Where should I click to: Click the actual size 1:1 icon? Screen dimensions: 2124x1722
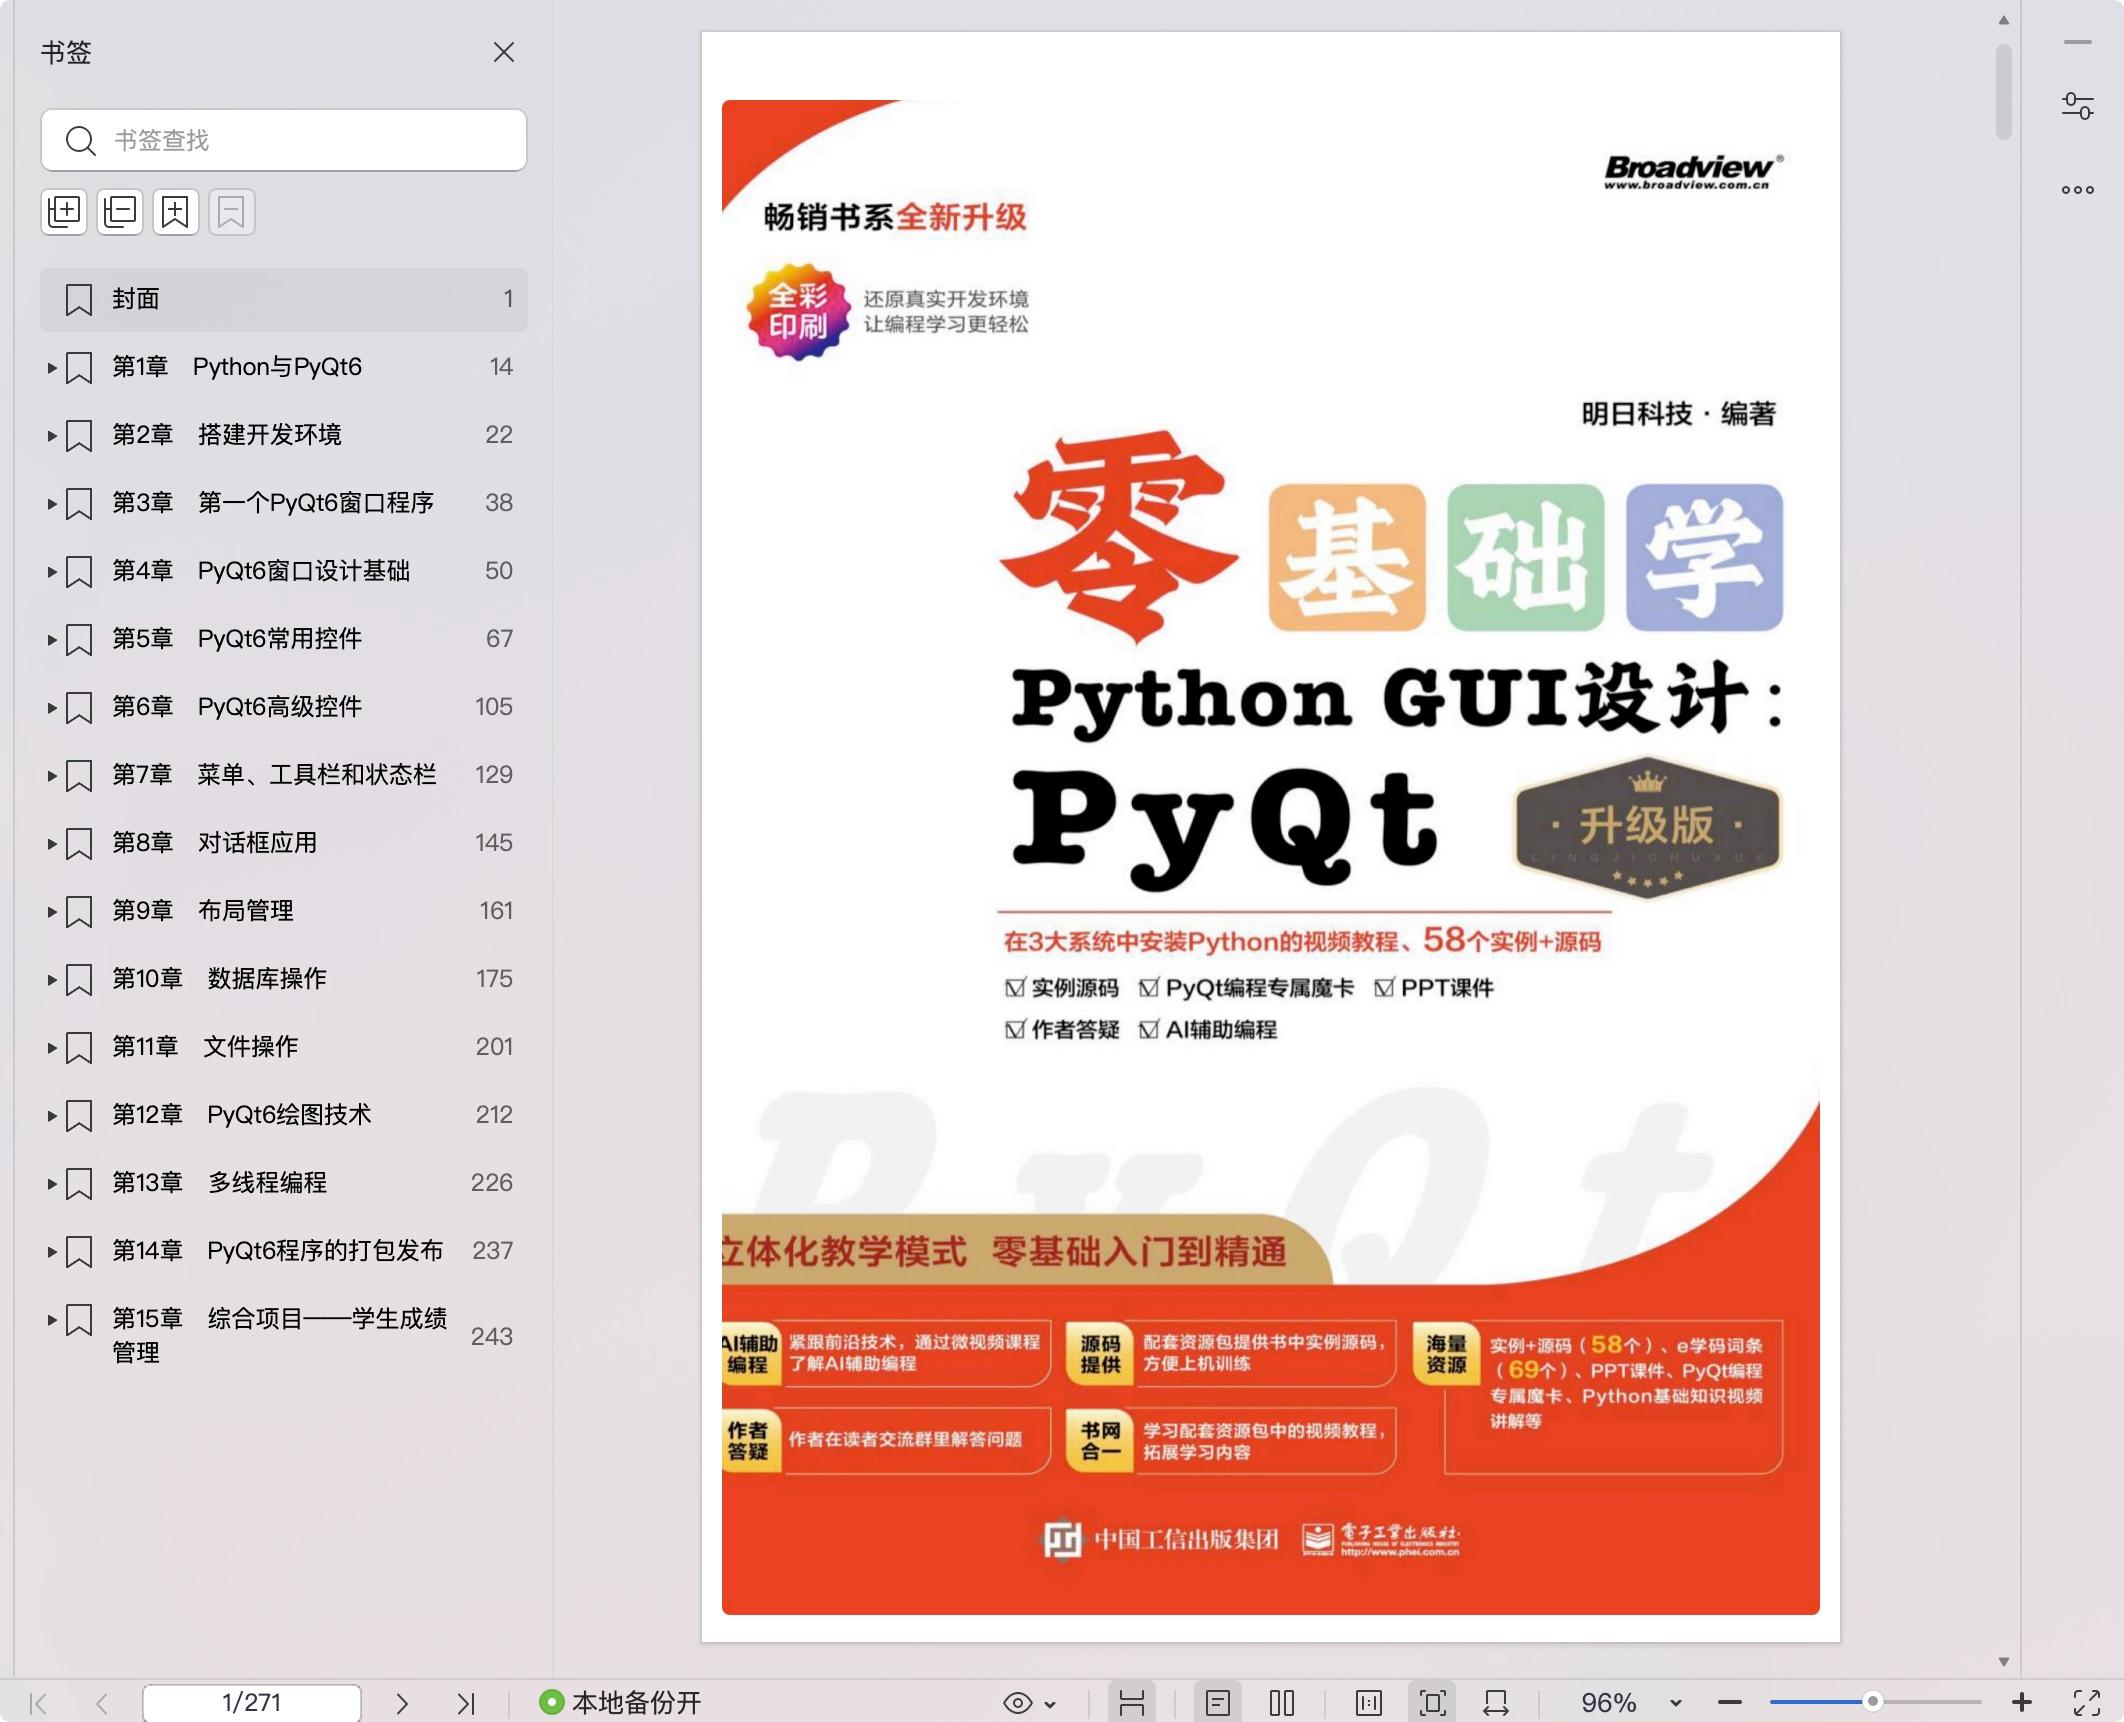coord(1369,1703)
